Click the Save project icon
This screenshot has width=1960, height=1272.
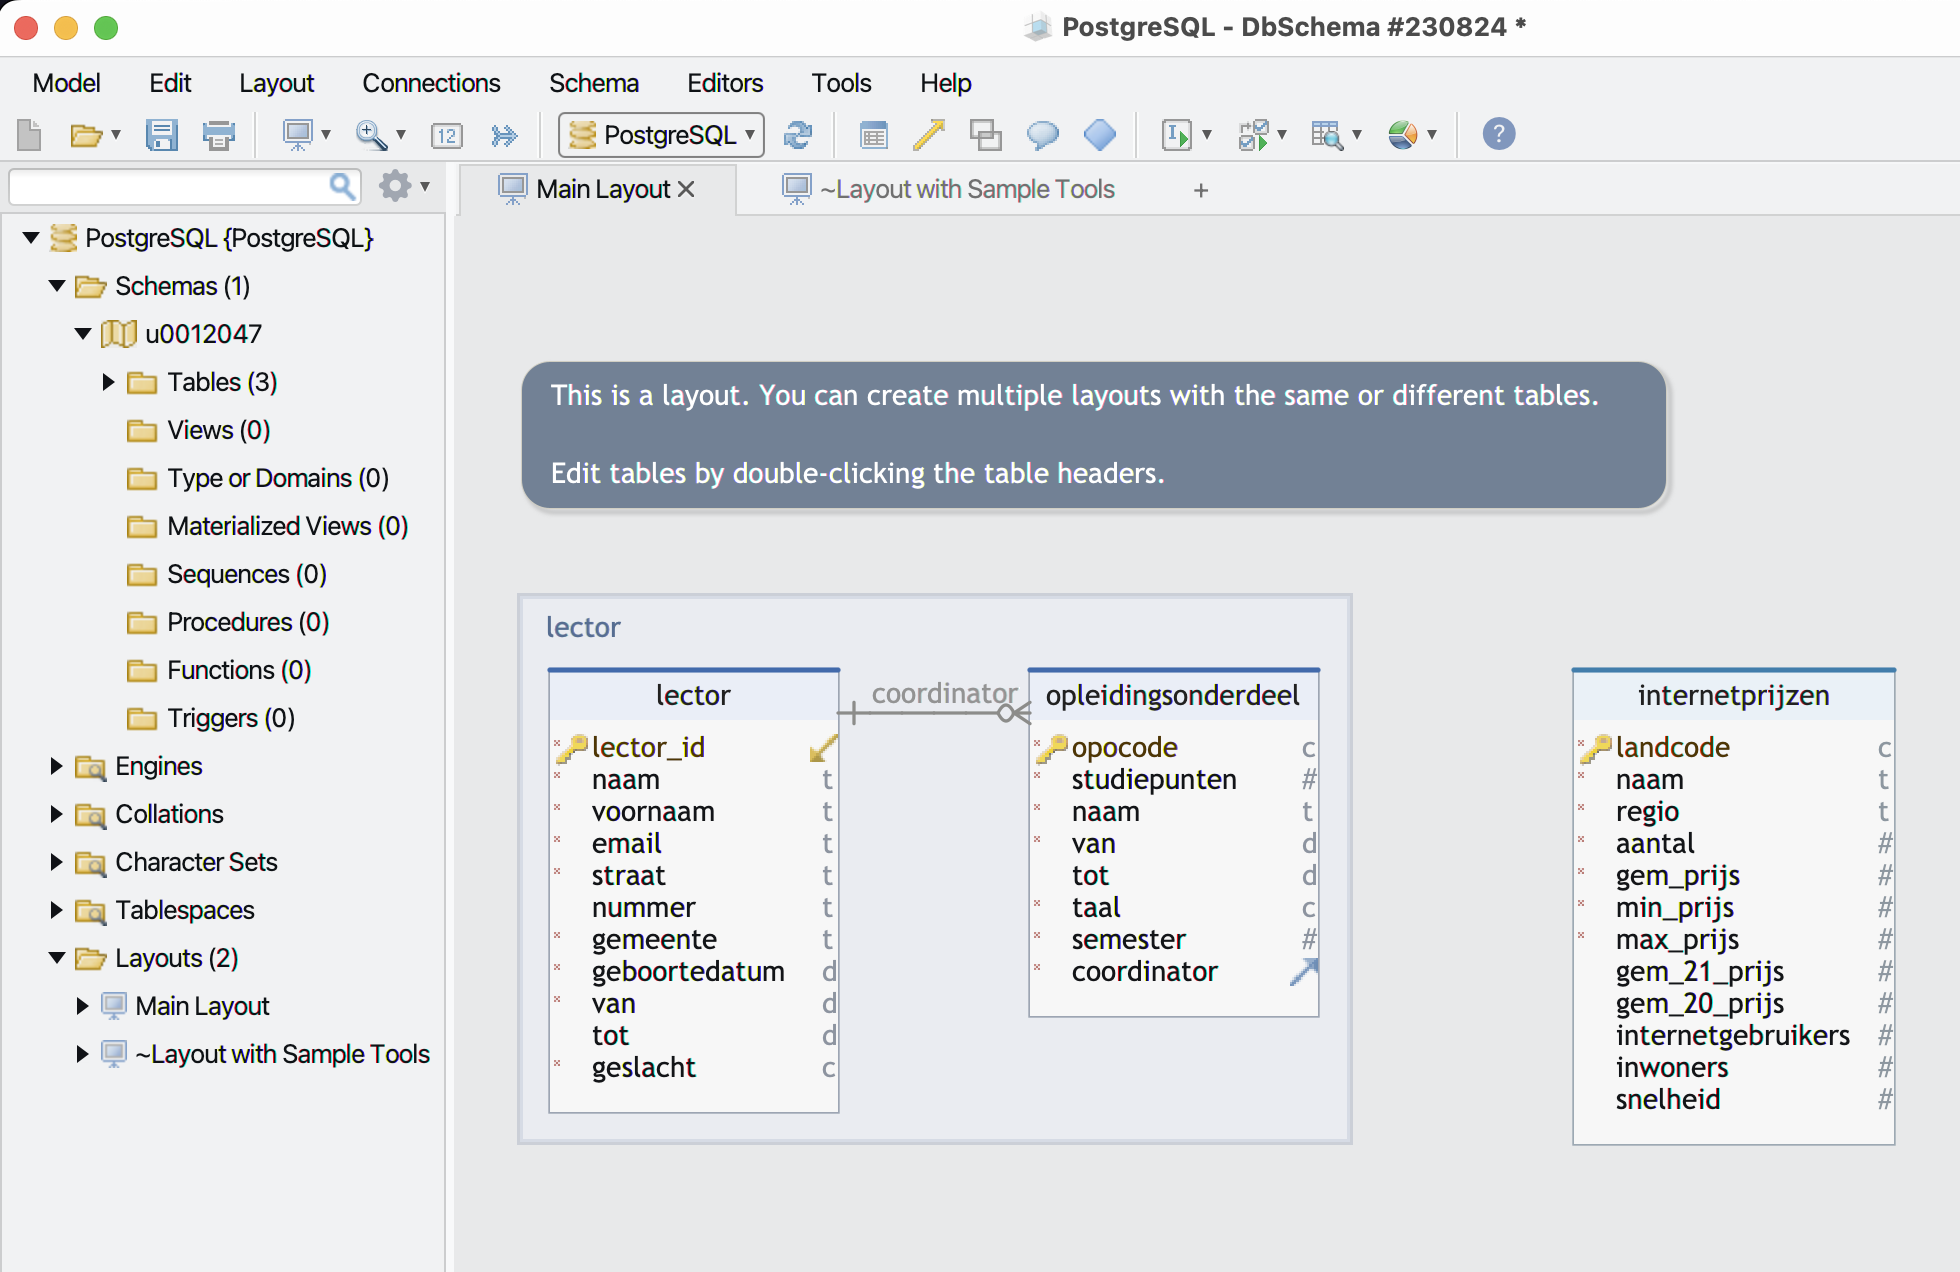click(x=161, y=134)
